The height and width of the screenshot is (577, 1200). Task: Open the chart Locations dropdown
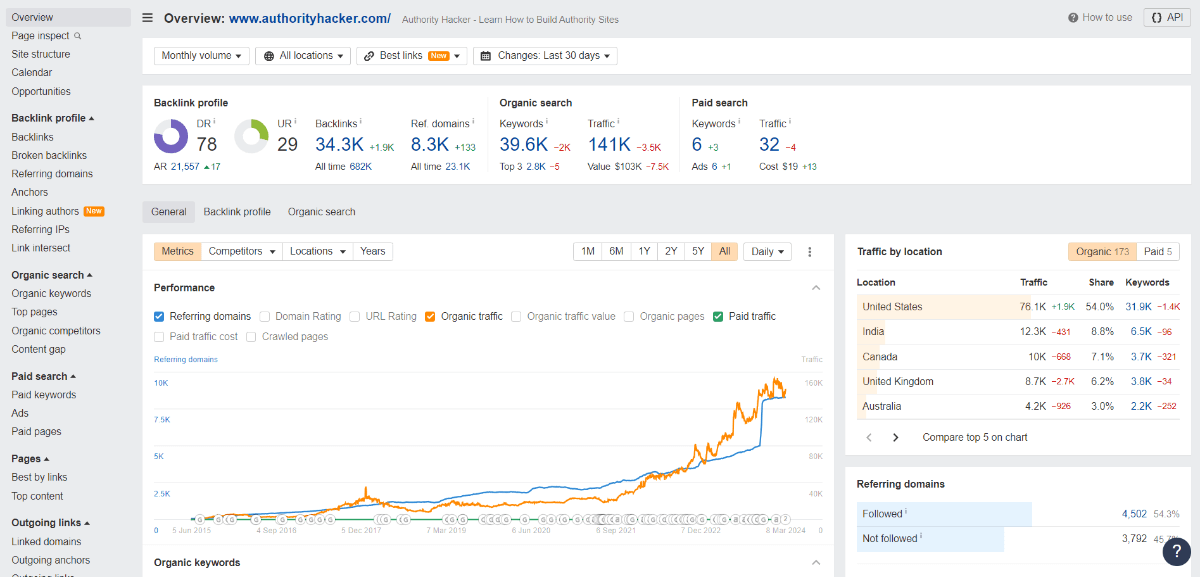coord(318,252)
